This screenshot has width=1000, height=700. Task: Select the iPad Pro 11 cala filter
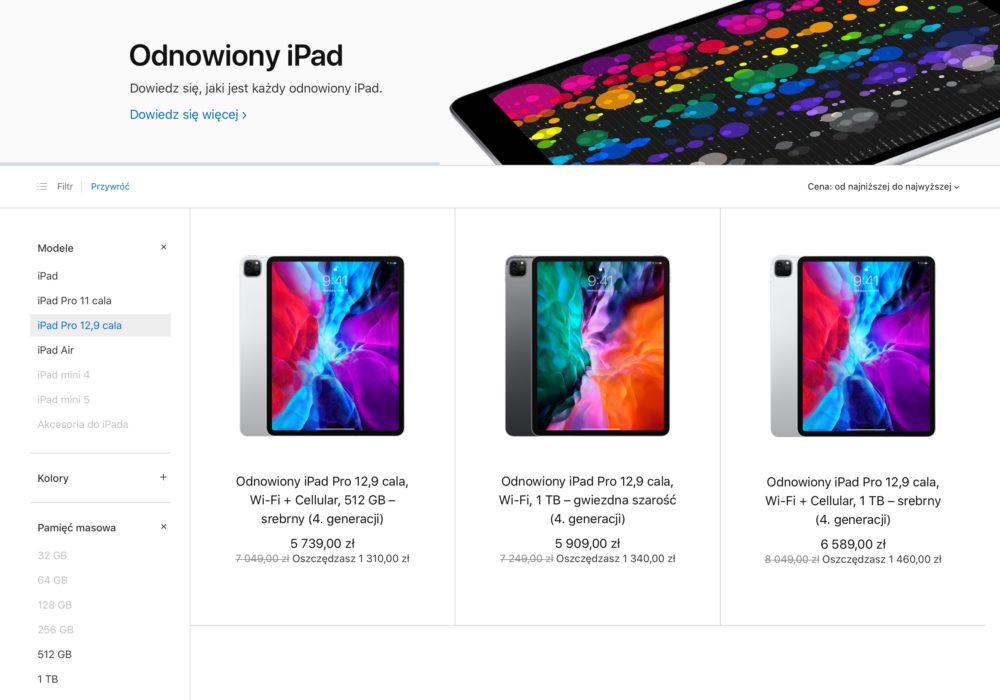(x=74, y=301)
